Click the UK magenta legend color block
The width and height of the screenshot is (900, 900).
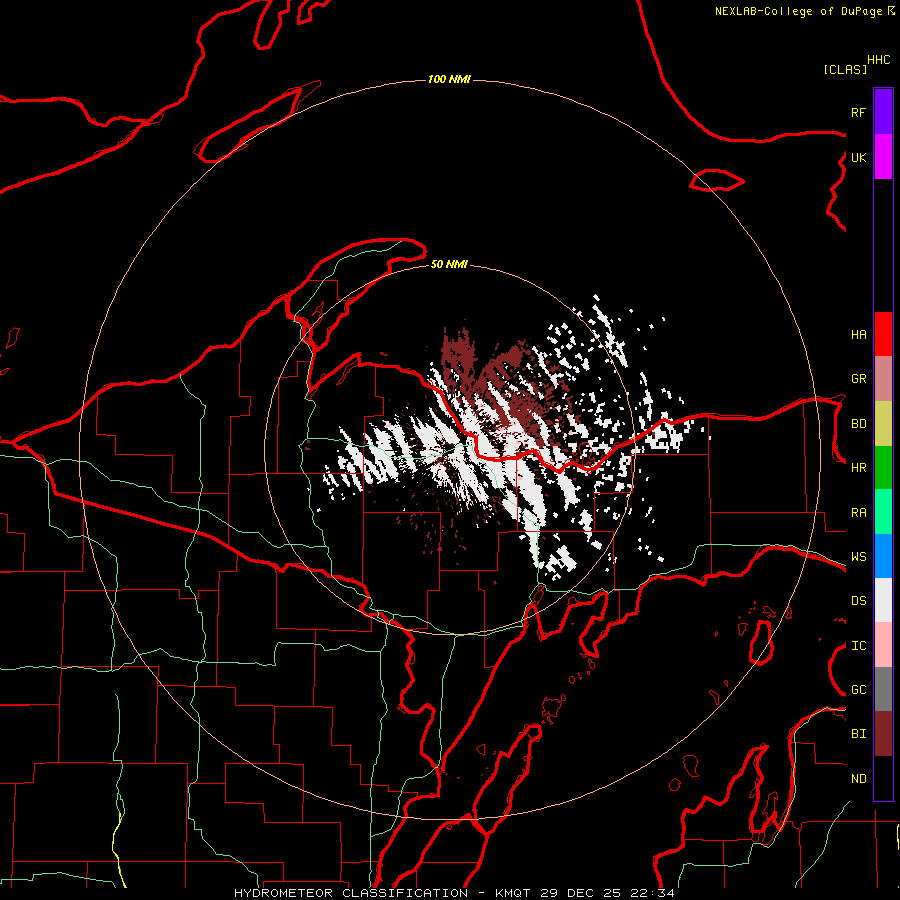click(883, 157)
